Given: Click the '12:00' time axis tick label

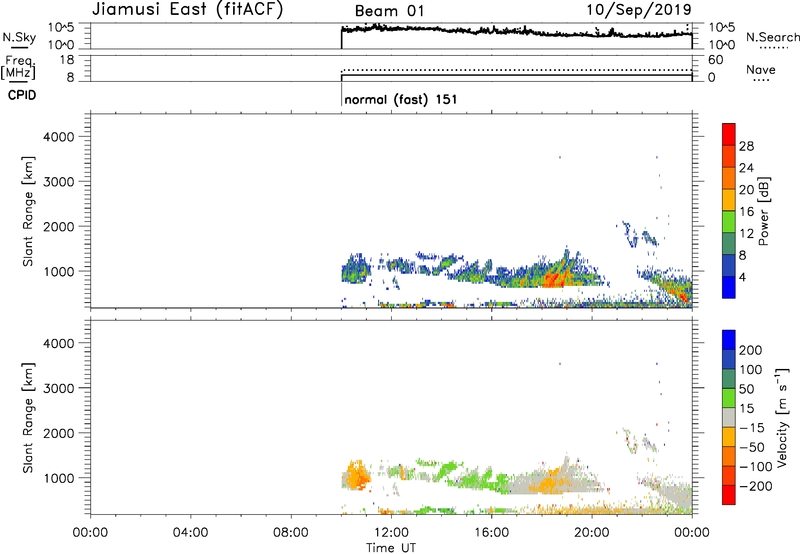Looking at the screenshot, I should coord(391,533).
